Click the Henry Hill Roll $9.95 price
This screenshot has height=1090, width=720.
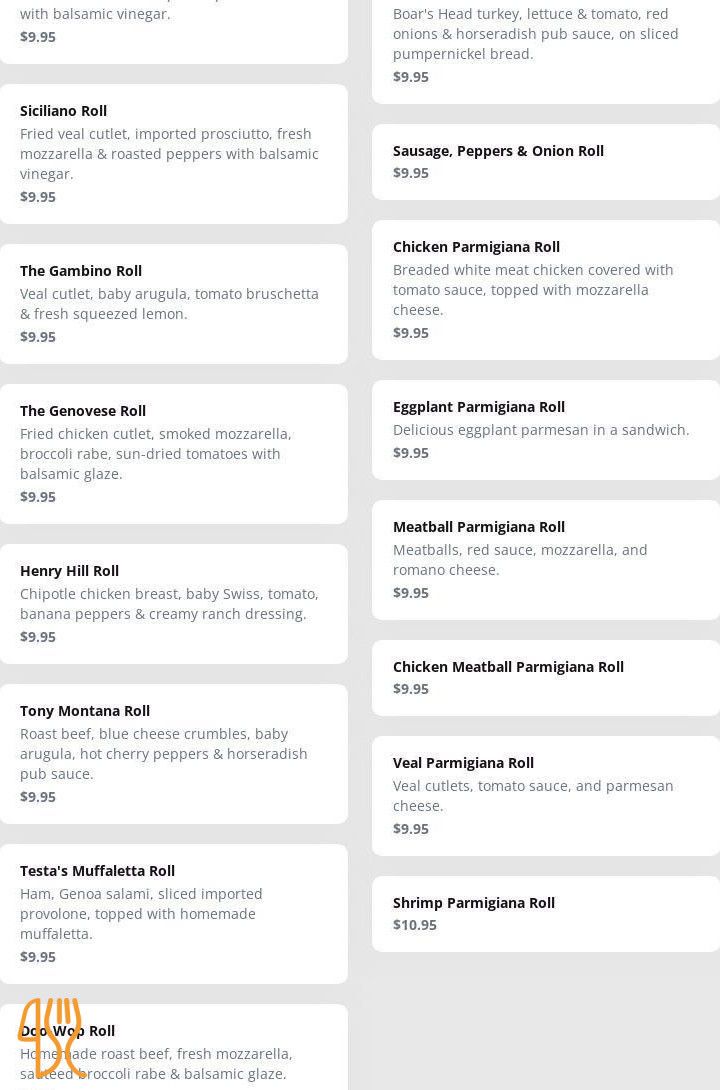[38, 637]
